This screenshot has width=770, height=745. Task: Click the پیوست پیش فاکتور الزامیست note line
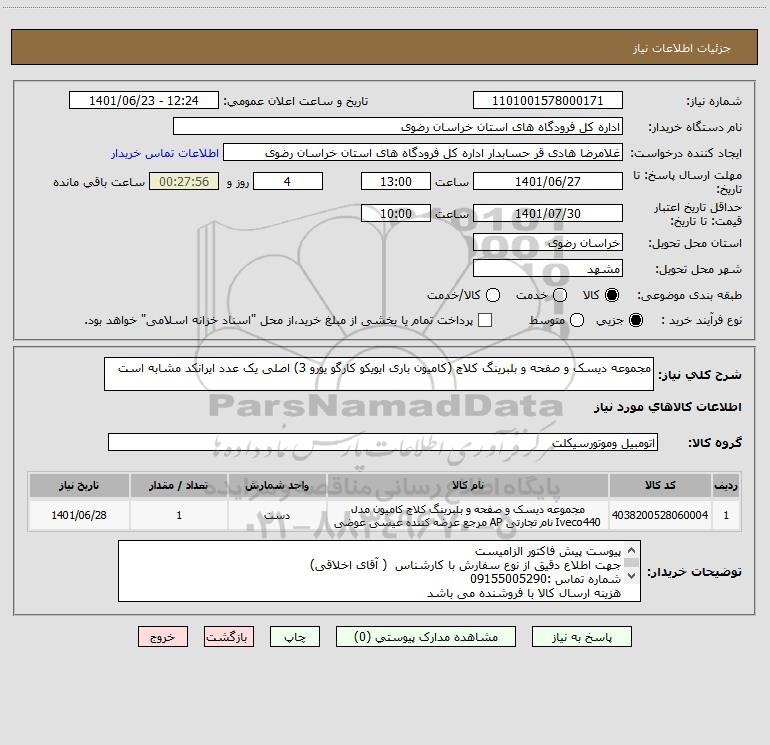coord(548,551)
